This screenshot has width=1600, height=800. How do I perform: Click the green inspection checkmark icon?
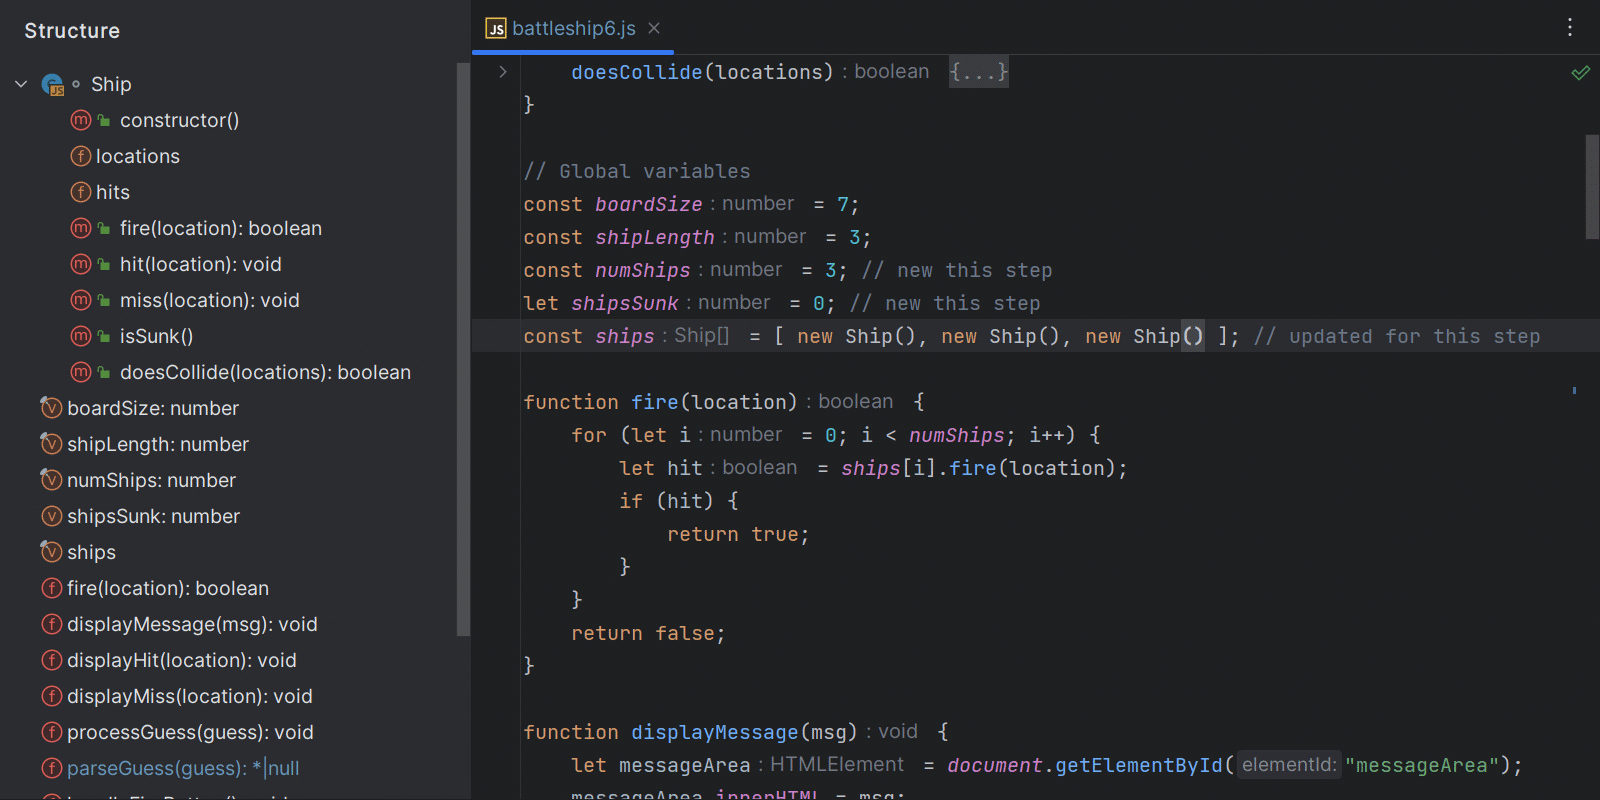click(x=1580, y=73)
